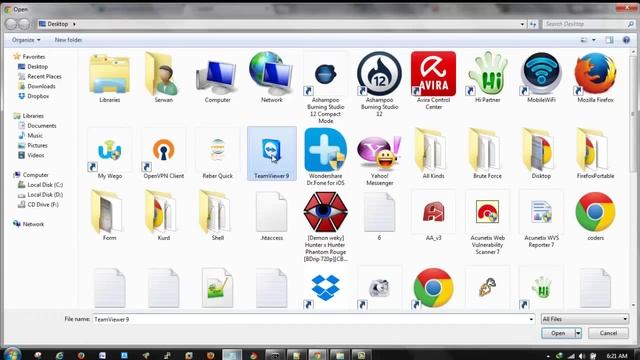This screenshot has width=640, height=360.
Task: Open Network in navigation sidebar
Action: (x=33, y=224)
